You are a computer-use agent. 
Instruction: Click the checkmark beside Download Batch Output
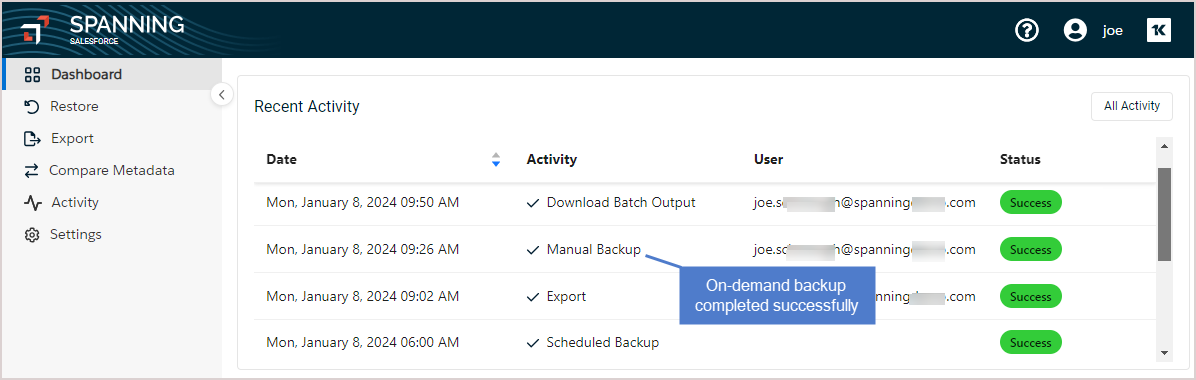pyautogui.click(x=533, y=203)
